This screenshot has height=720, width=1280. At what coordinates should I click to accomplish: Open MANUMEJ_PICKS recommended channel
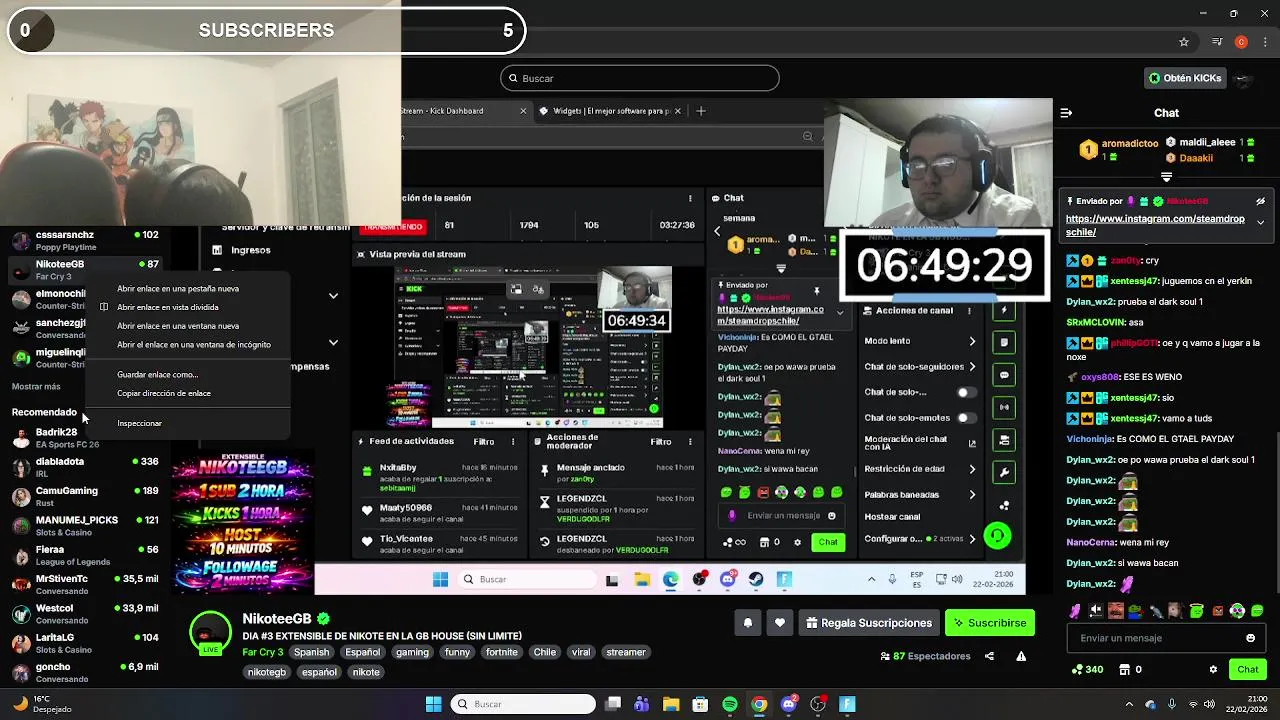pos(85,525)
